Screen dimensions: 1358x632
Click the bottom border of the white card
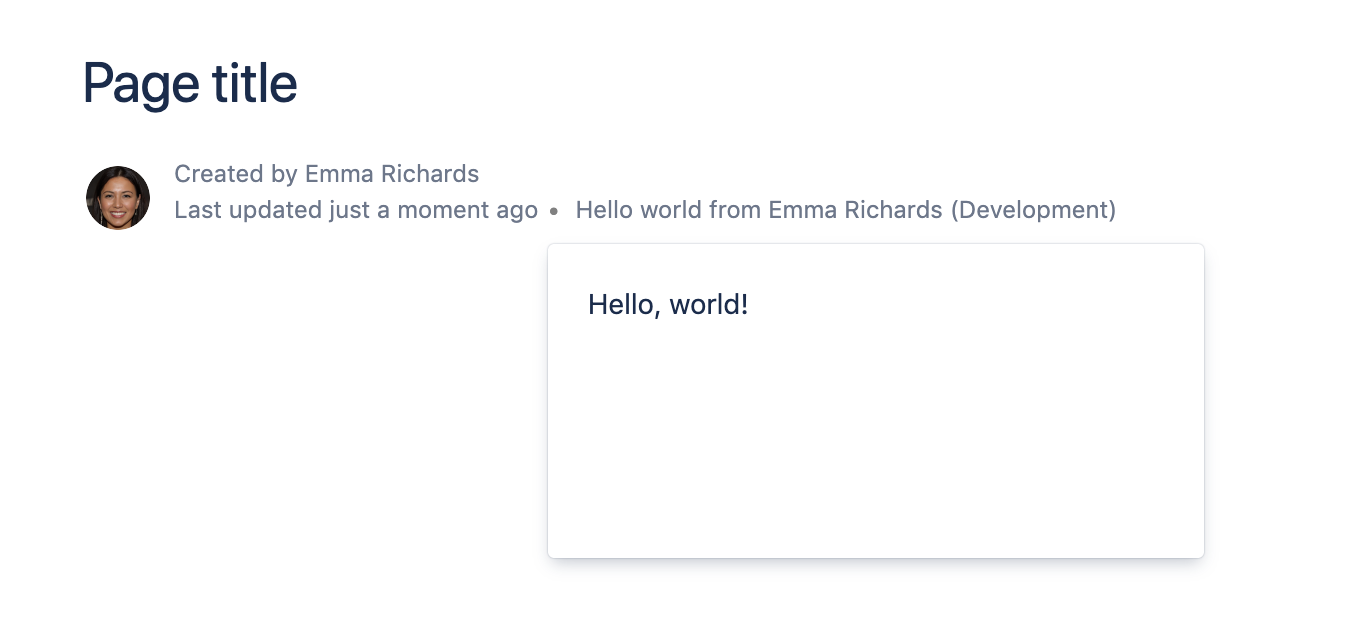876,557
